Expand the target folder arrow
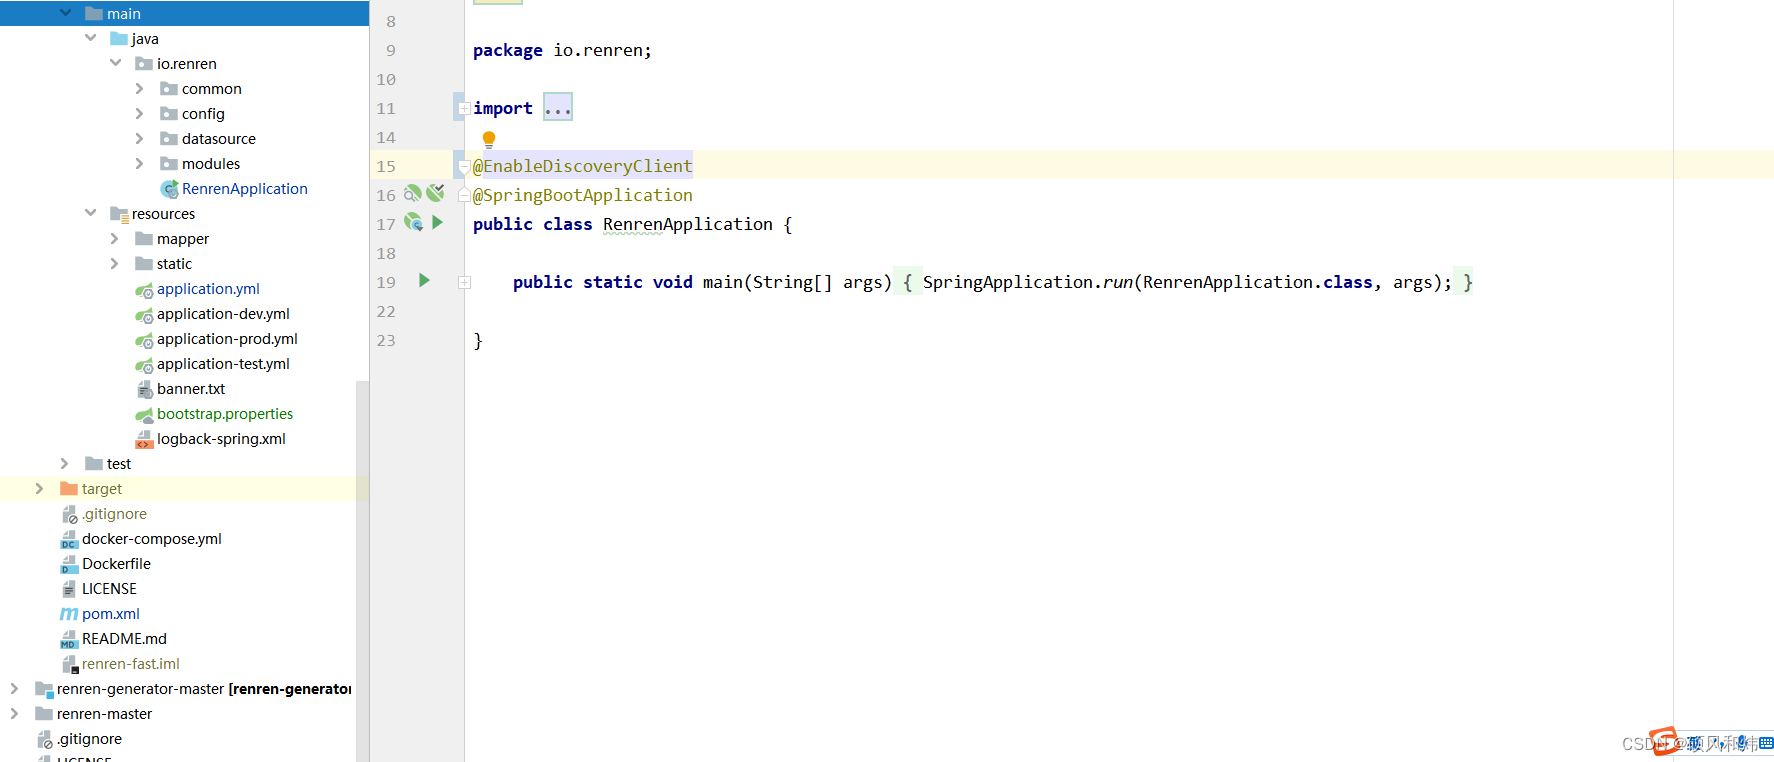This screenshot has width=1774, height=762. point(40,488)
